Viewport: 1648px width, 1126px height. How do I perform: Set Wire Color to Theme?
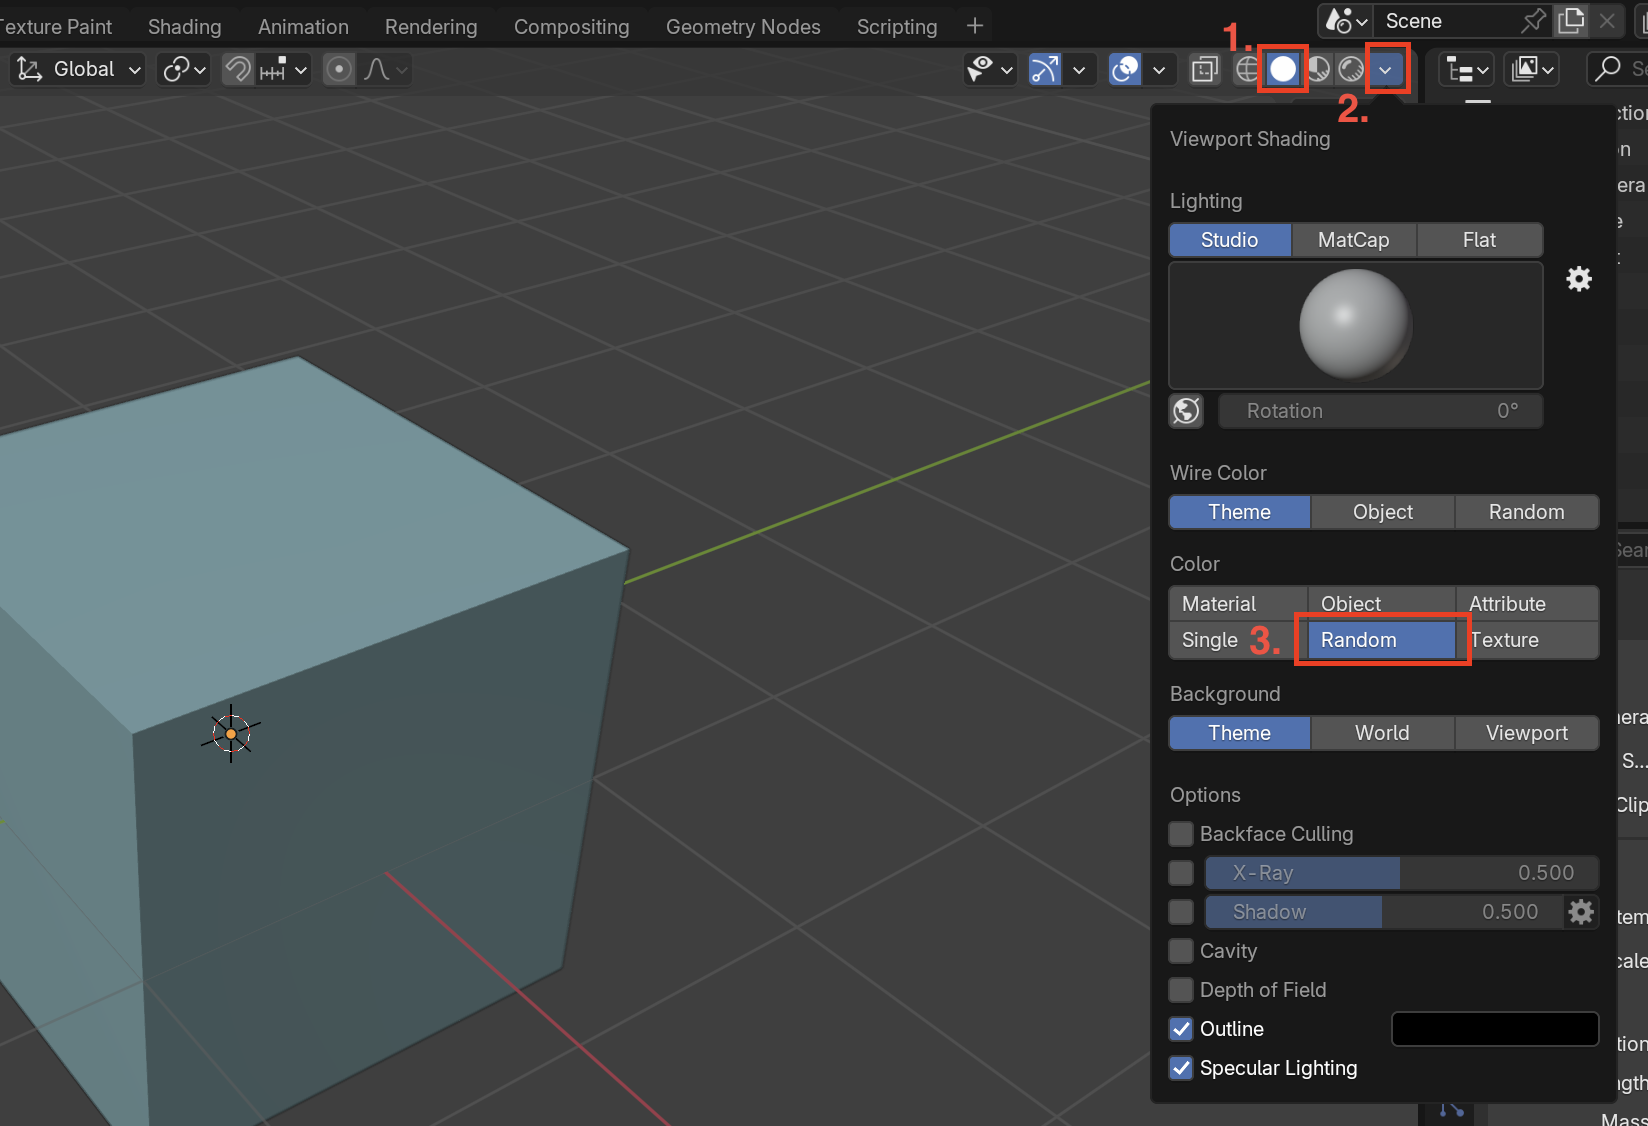coord(1239,512)
